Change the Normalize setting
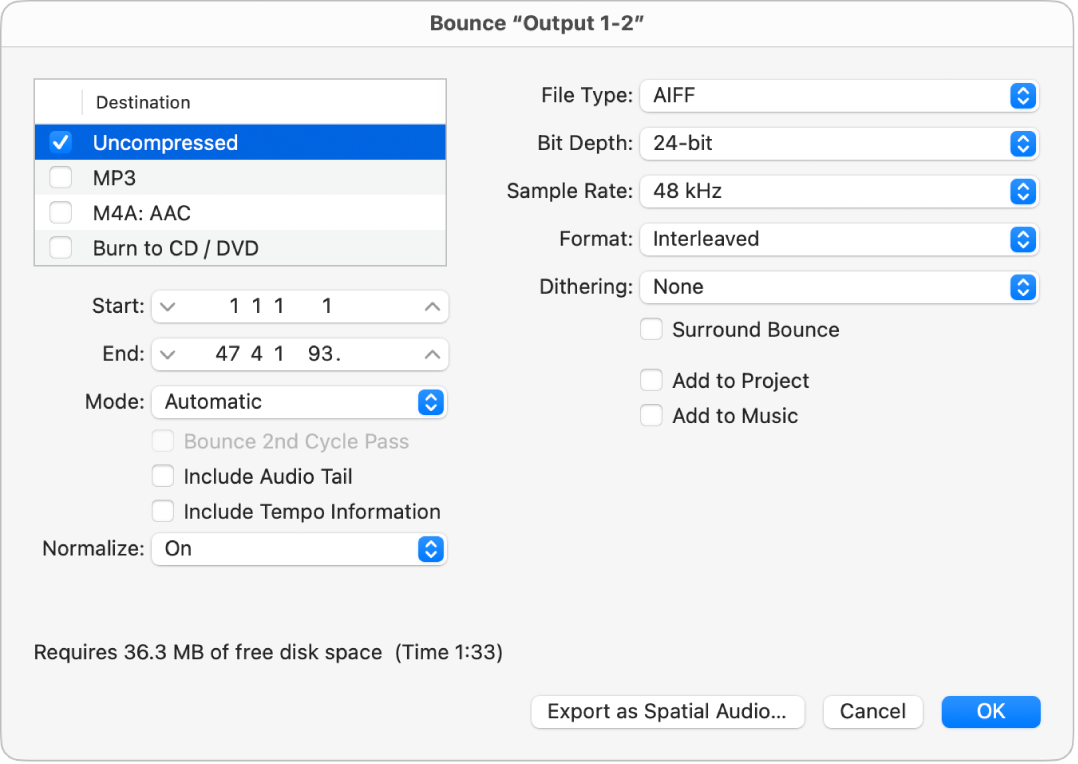Image resolution: width=1078 pixels, height=764 pixels. pos(299,548)
